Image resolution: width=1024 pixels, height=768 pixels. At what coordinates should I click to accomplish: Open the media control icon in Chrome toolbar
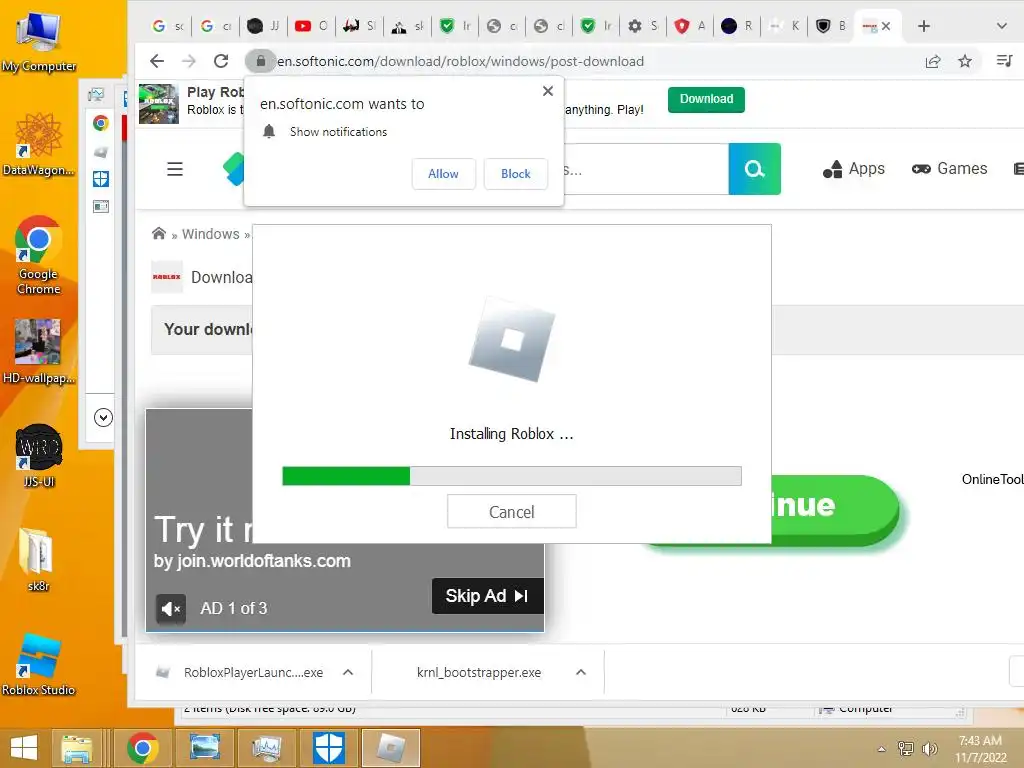pos(1004,61)
